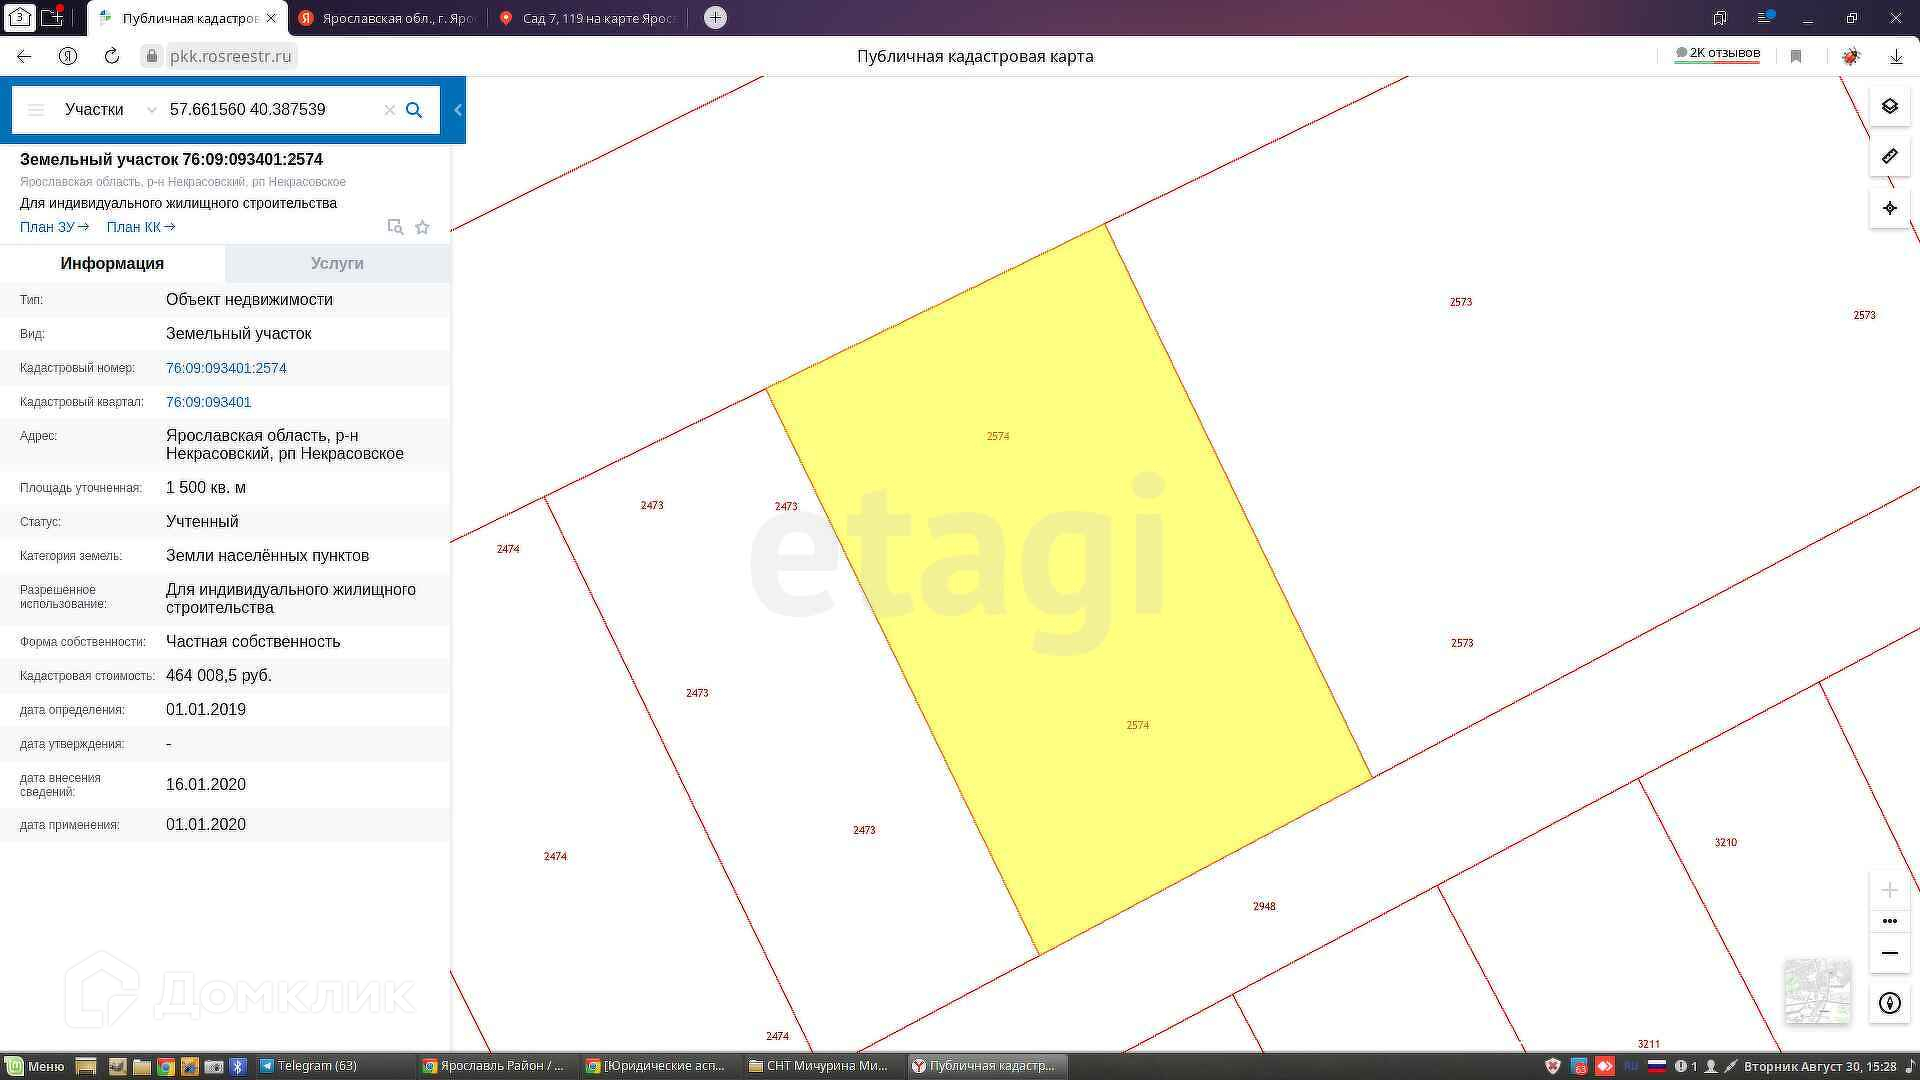1920x1080 pixels.
Task: Zoom out with the minus button
Action: pos(1889,953)
